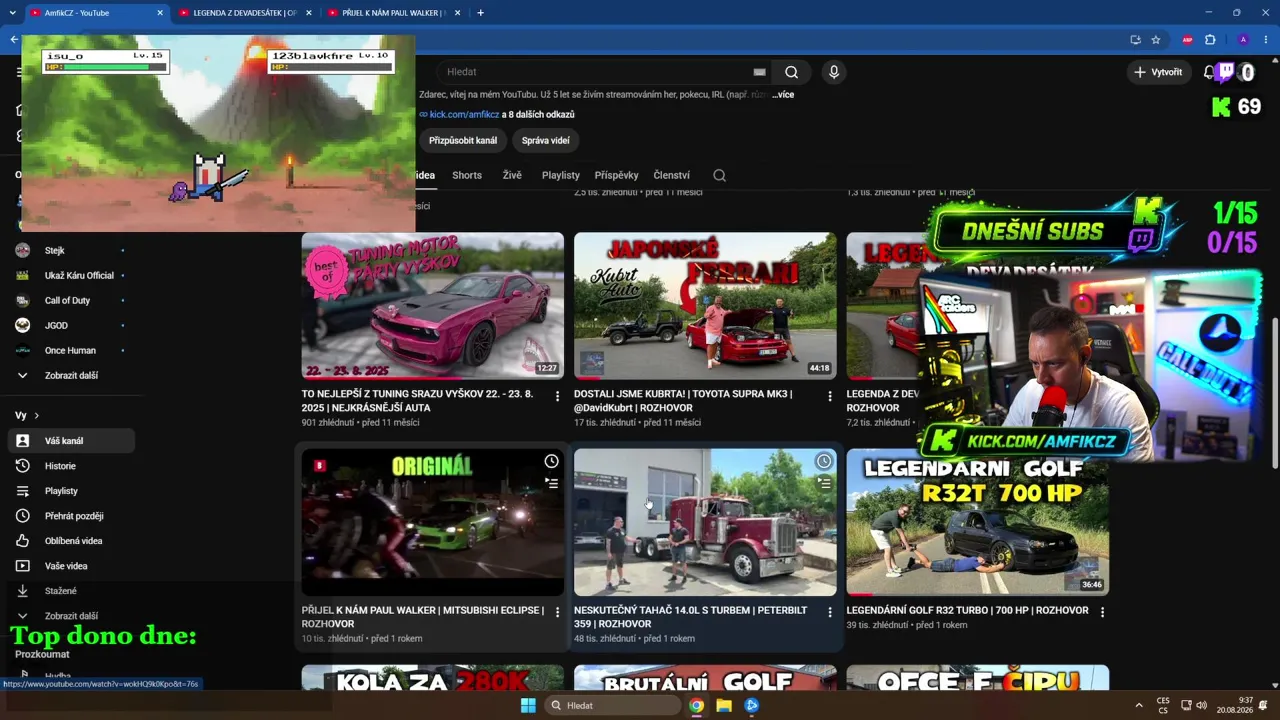Open options menu for Peterbilt 359 video
Viewport: 1280px width, 720px height.
click(829, 613)
